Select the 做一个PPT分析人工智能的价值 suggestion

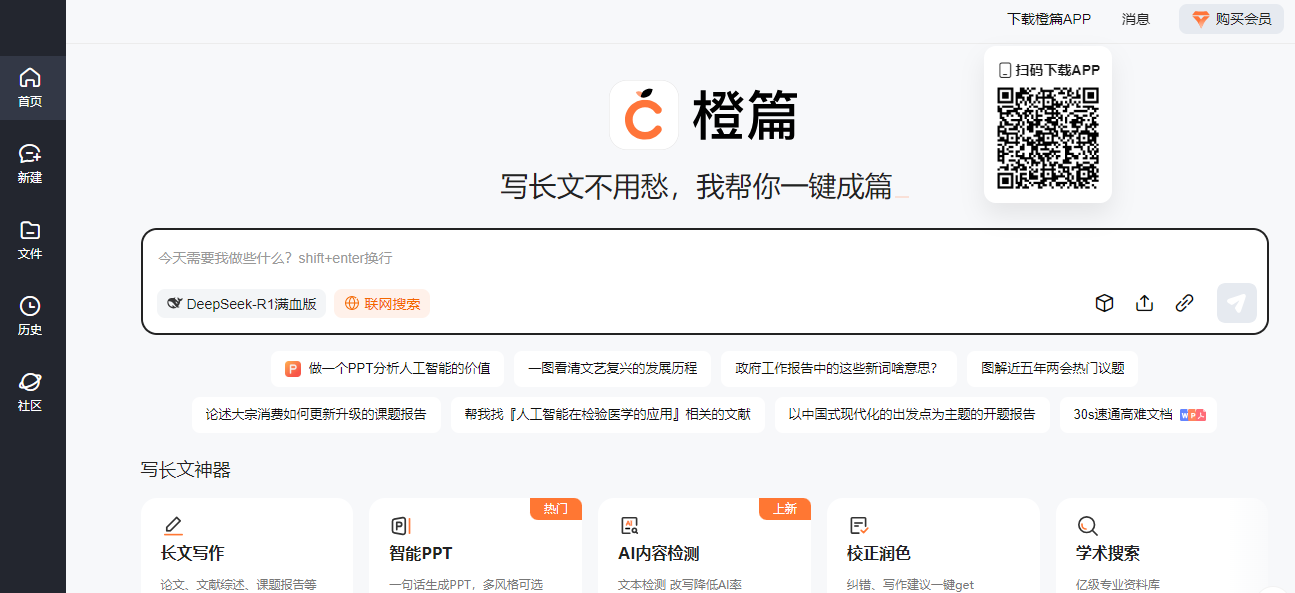[x=388, y=368]
